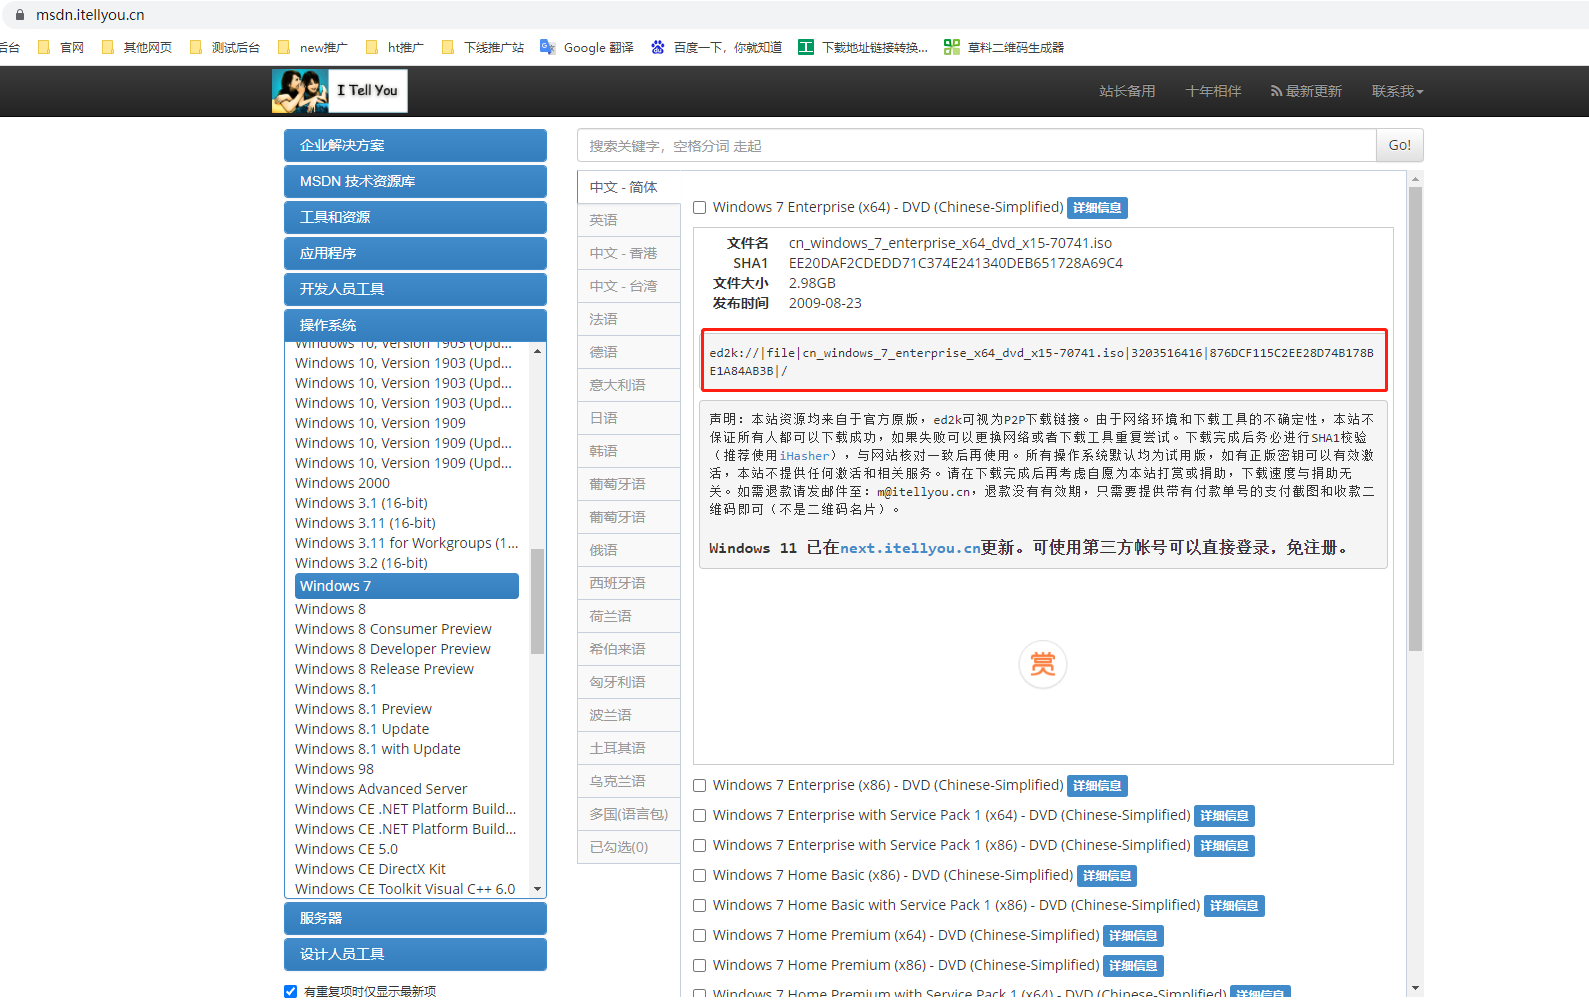Expand the 开发人员工具 category
The height and width of the screenshot is (1002, 1589).
pyautogui.click(x=415, y=289)
